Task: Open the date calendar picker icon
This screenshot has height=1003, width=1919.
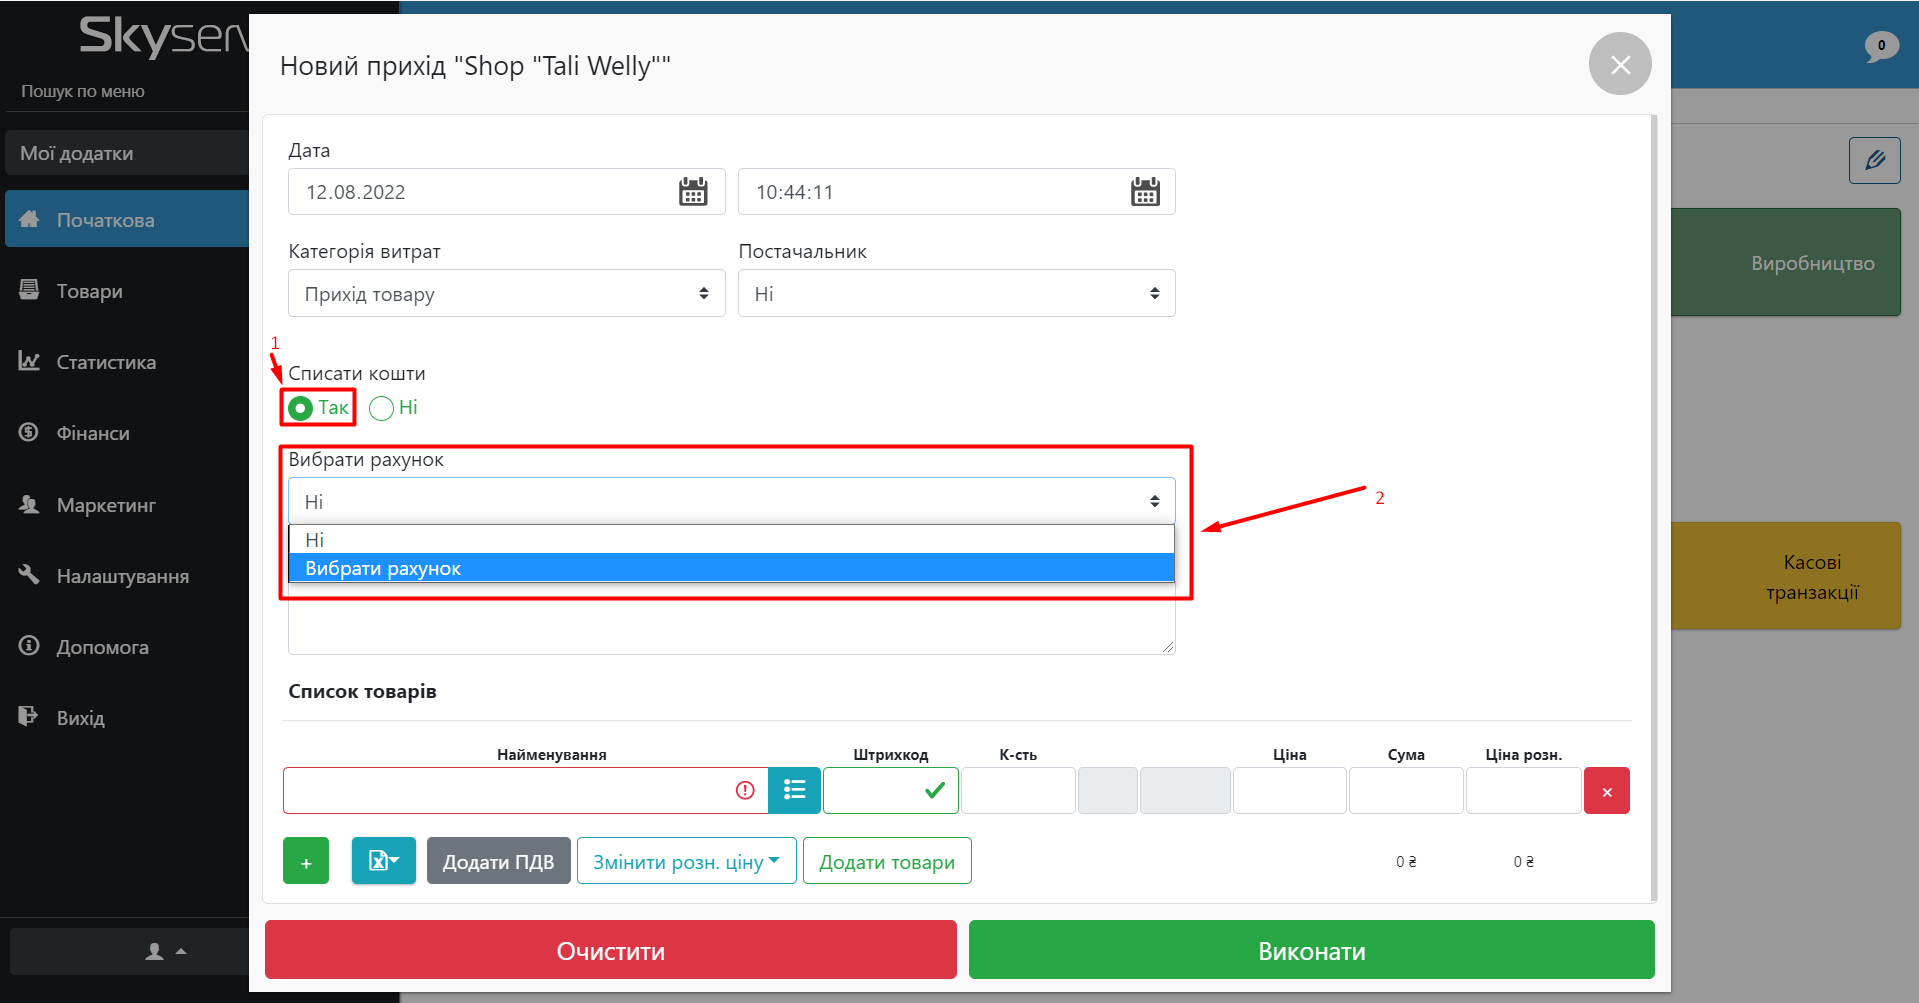Action: 693,192
